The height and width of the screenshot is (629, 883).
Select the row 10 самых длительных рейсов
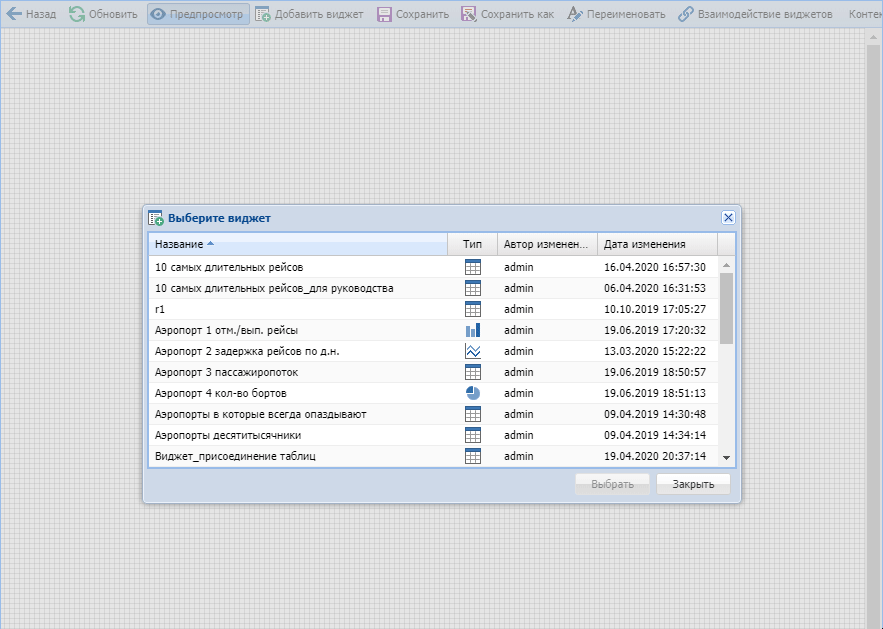(x=434, y=267)
